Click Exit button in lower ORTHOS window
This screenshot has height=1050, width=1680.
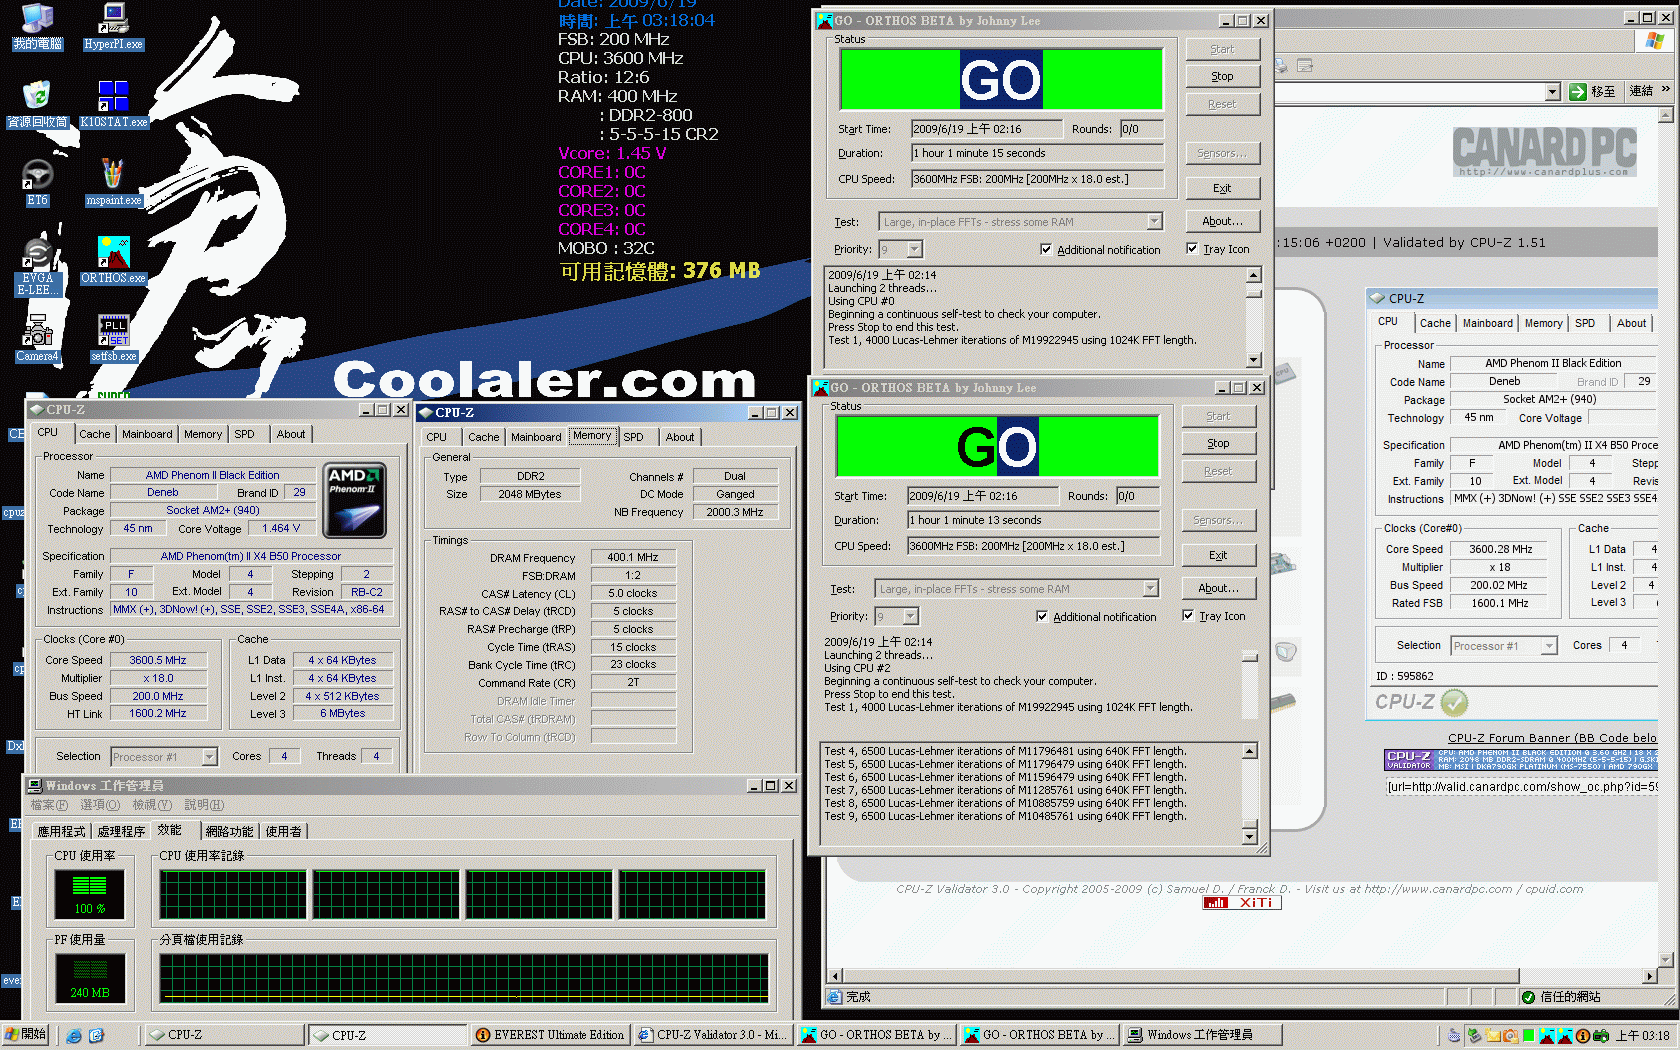click(x=1218, y=555)
